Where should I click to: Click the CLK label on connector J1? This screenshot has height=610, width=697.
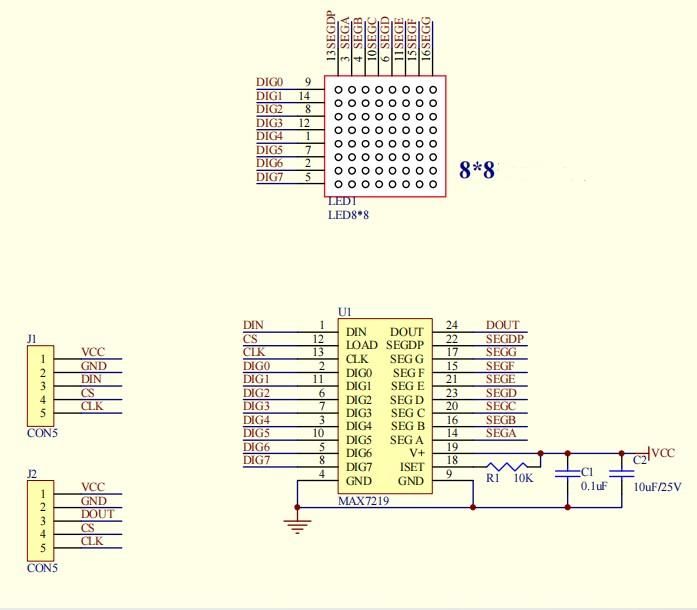(x=92, y=406)
